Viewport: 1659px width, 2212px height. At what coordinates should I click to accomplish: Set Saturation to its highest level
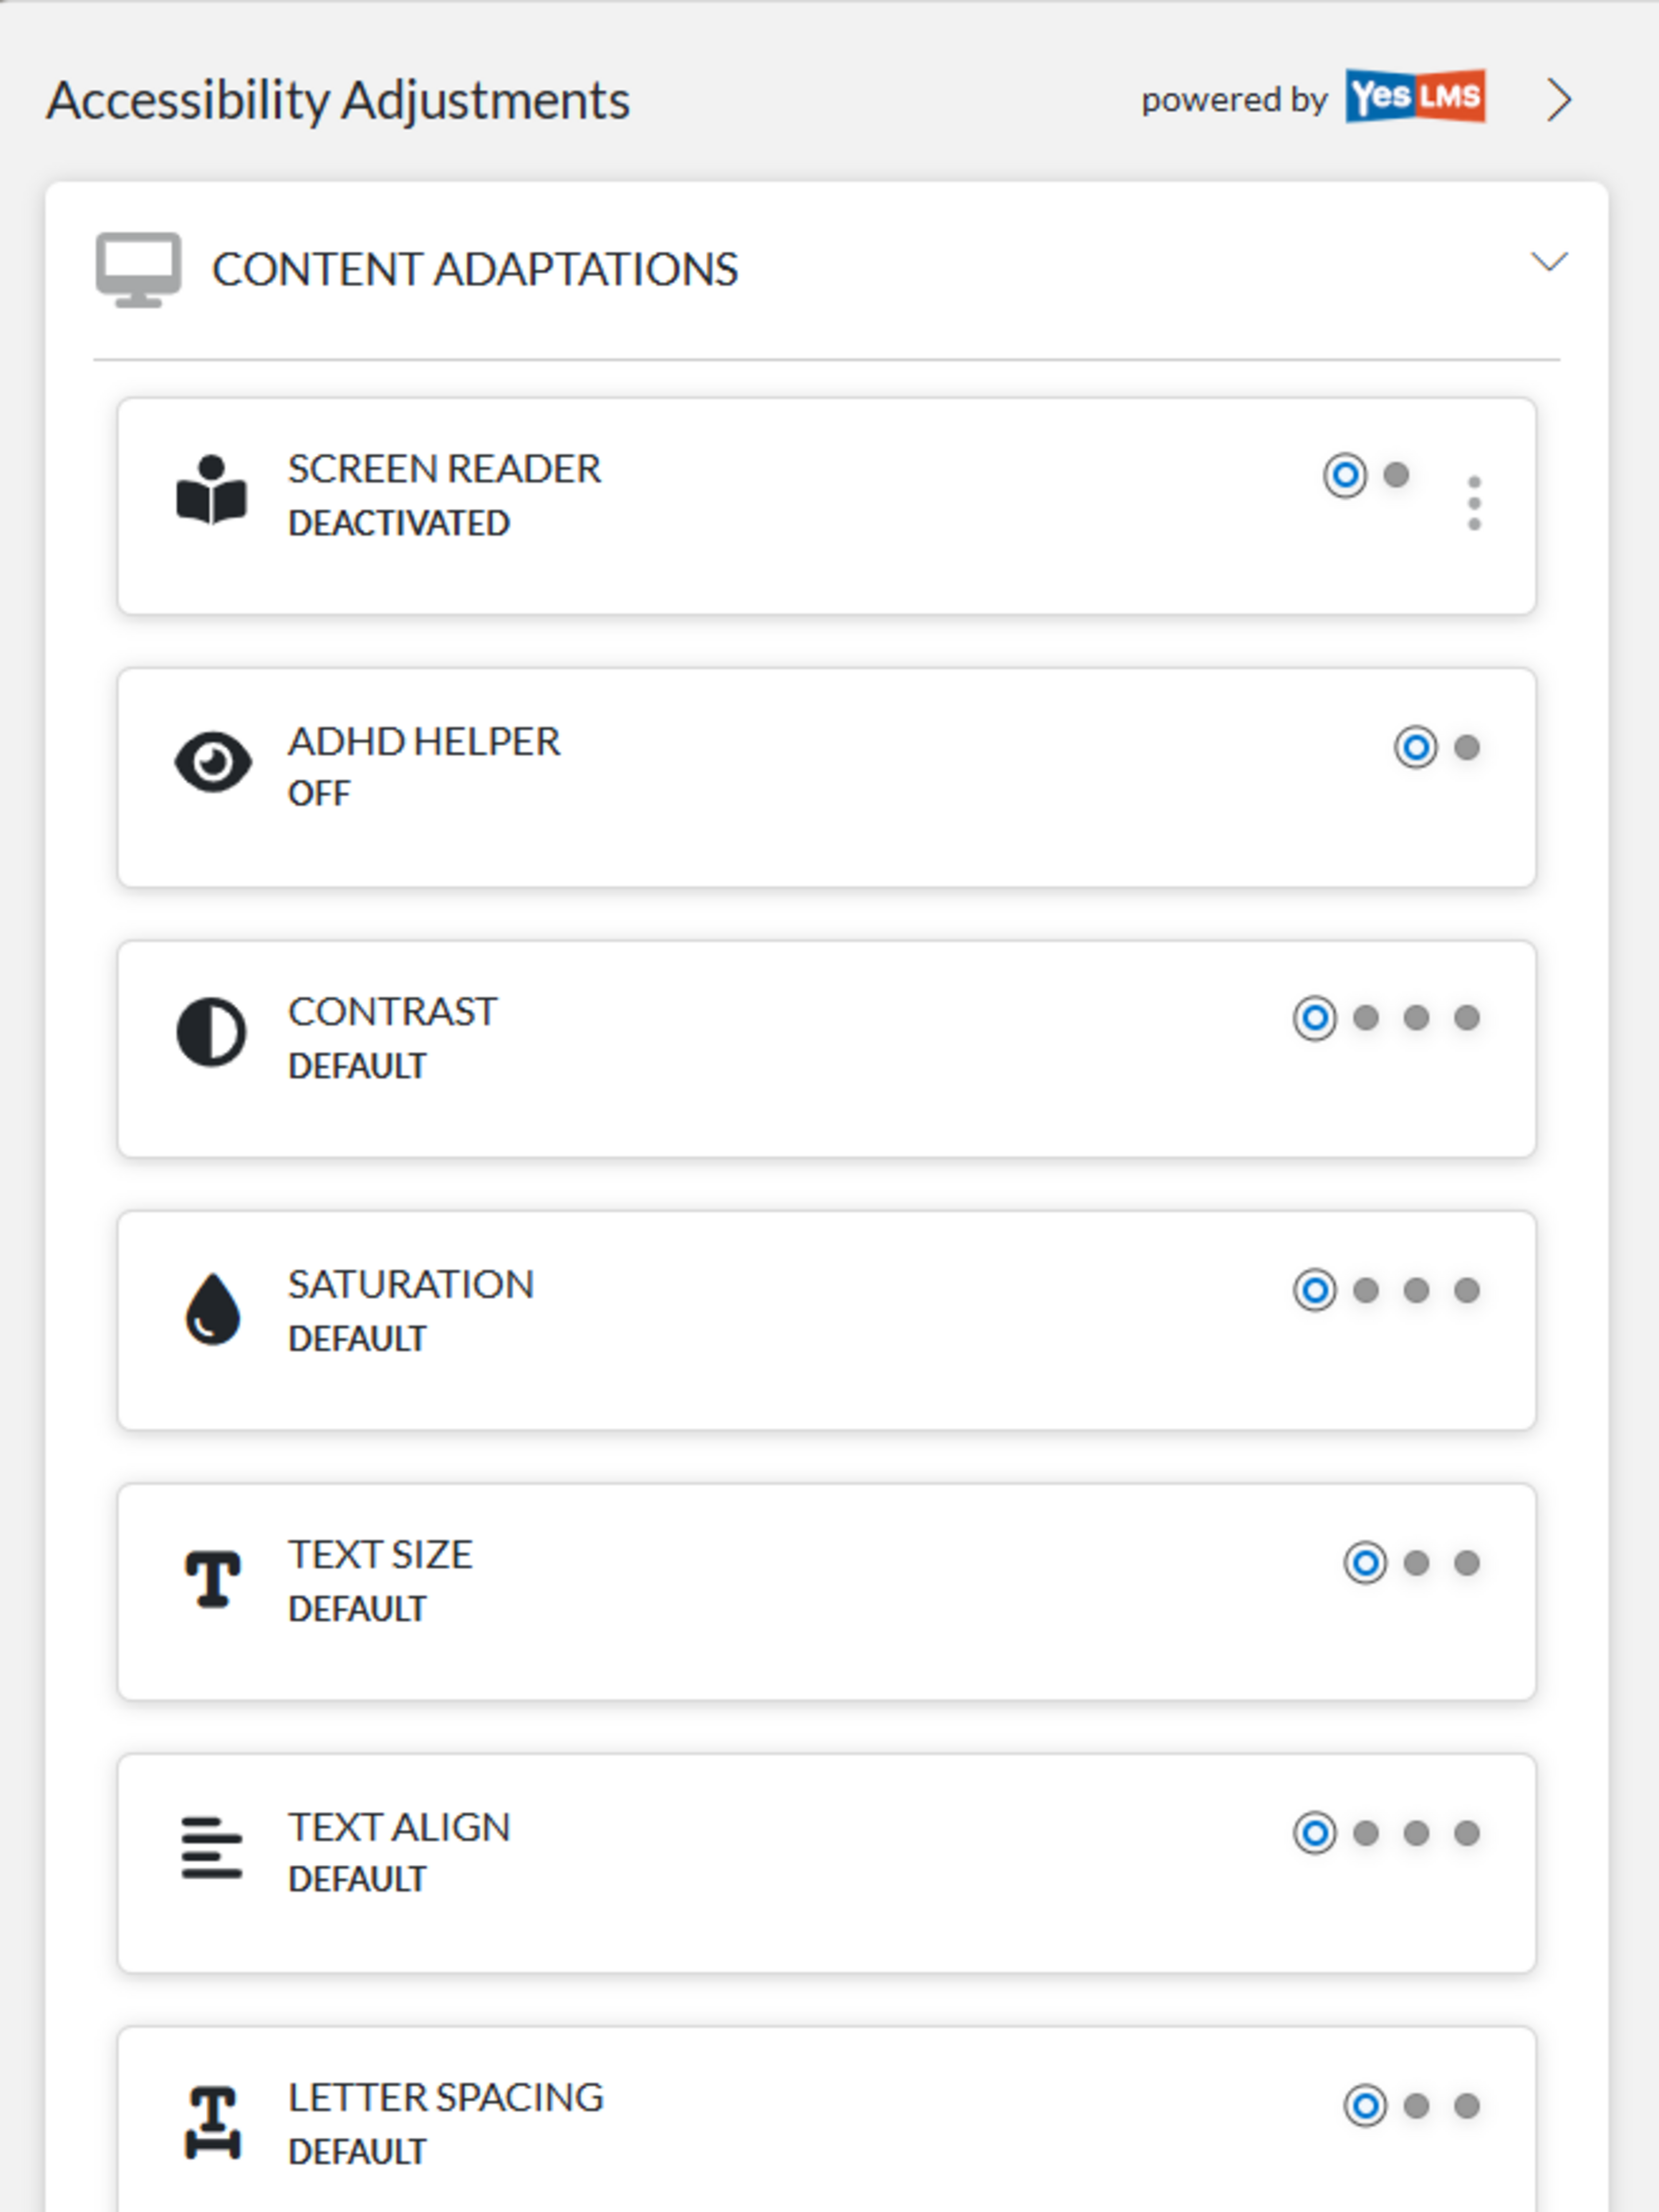point(1466,1291)
